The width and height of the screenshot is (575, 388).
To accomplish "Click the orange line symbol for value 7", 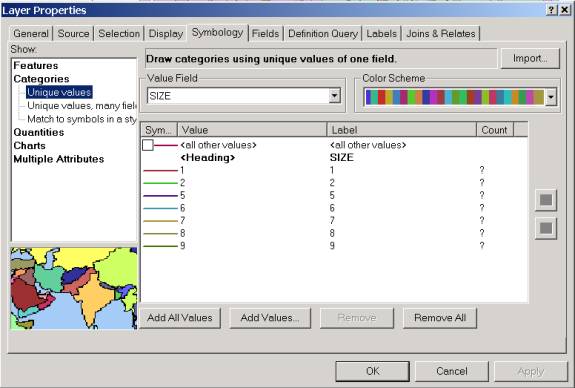I will pyautogui.click(x=160, y=221).
